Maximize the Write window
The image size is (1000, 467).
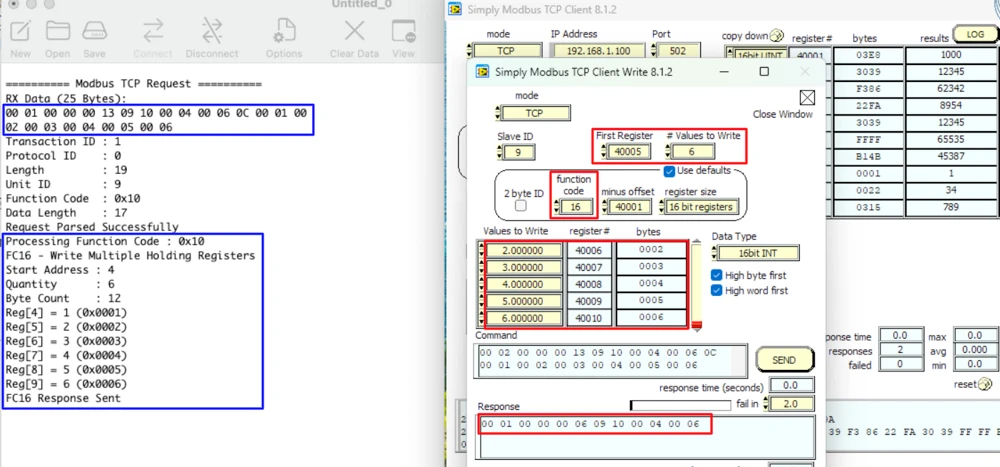pos(764,71)
